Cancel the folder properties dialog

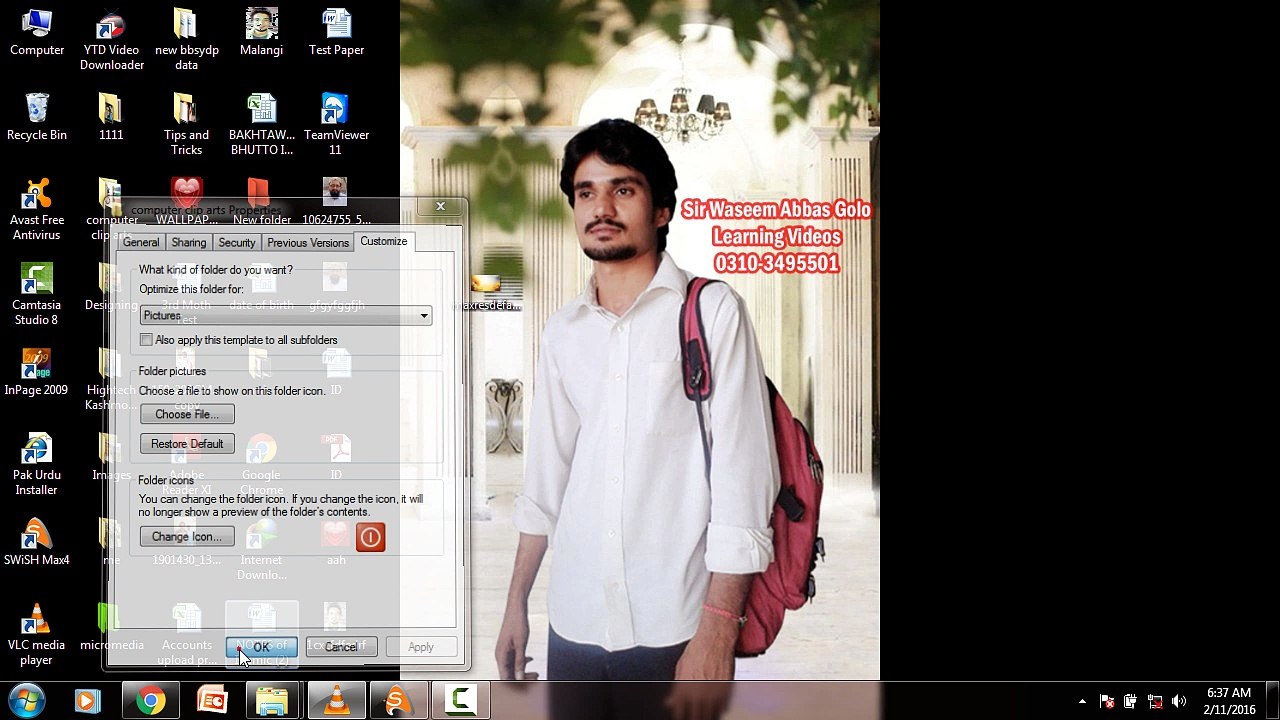coord(341,647)
